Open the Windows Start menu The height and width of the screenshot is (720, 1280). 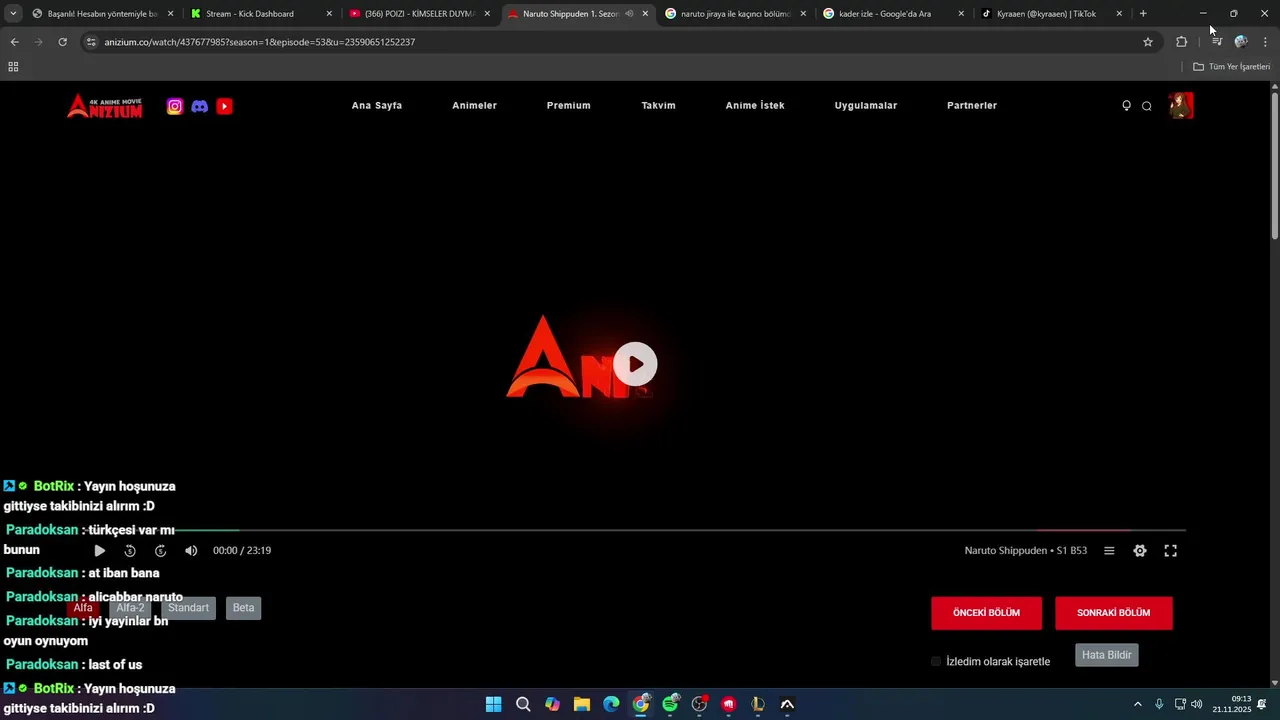click(x=493, y=705)
